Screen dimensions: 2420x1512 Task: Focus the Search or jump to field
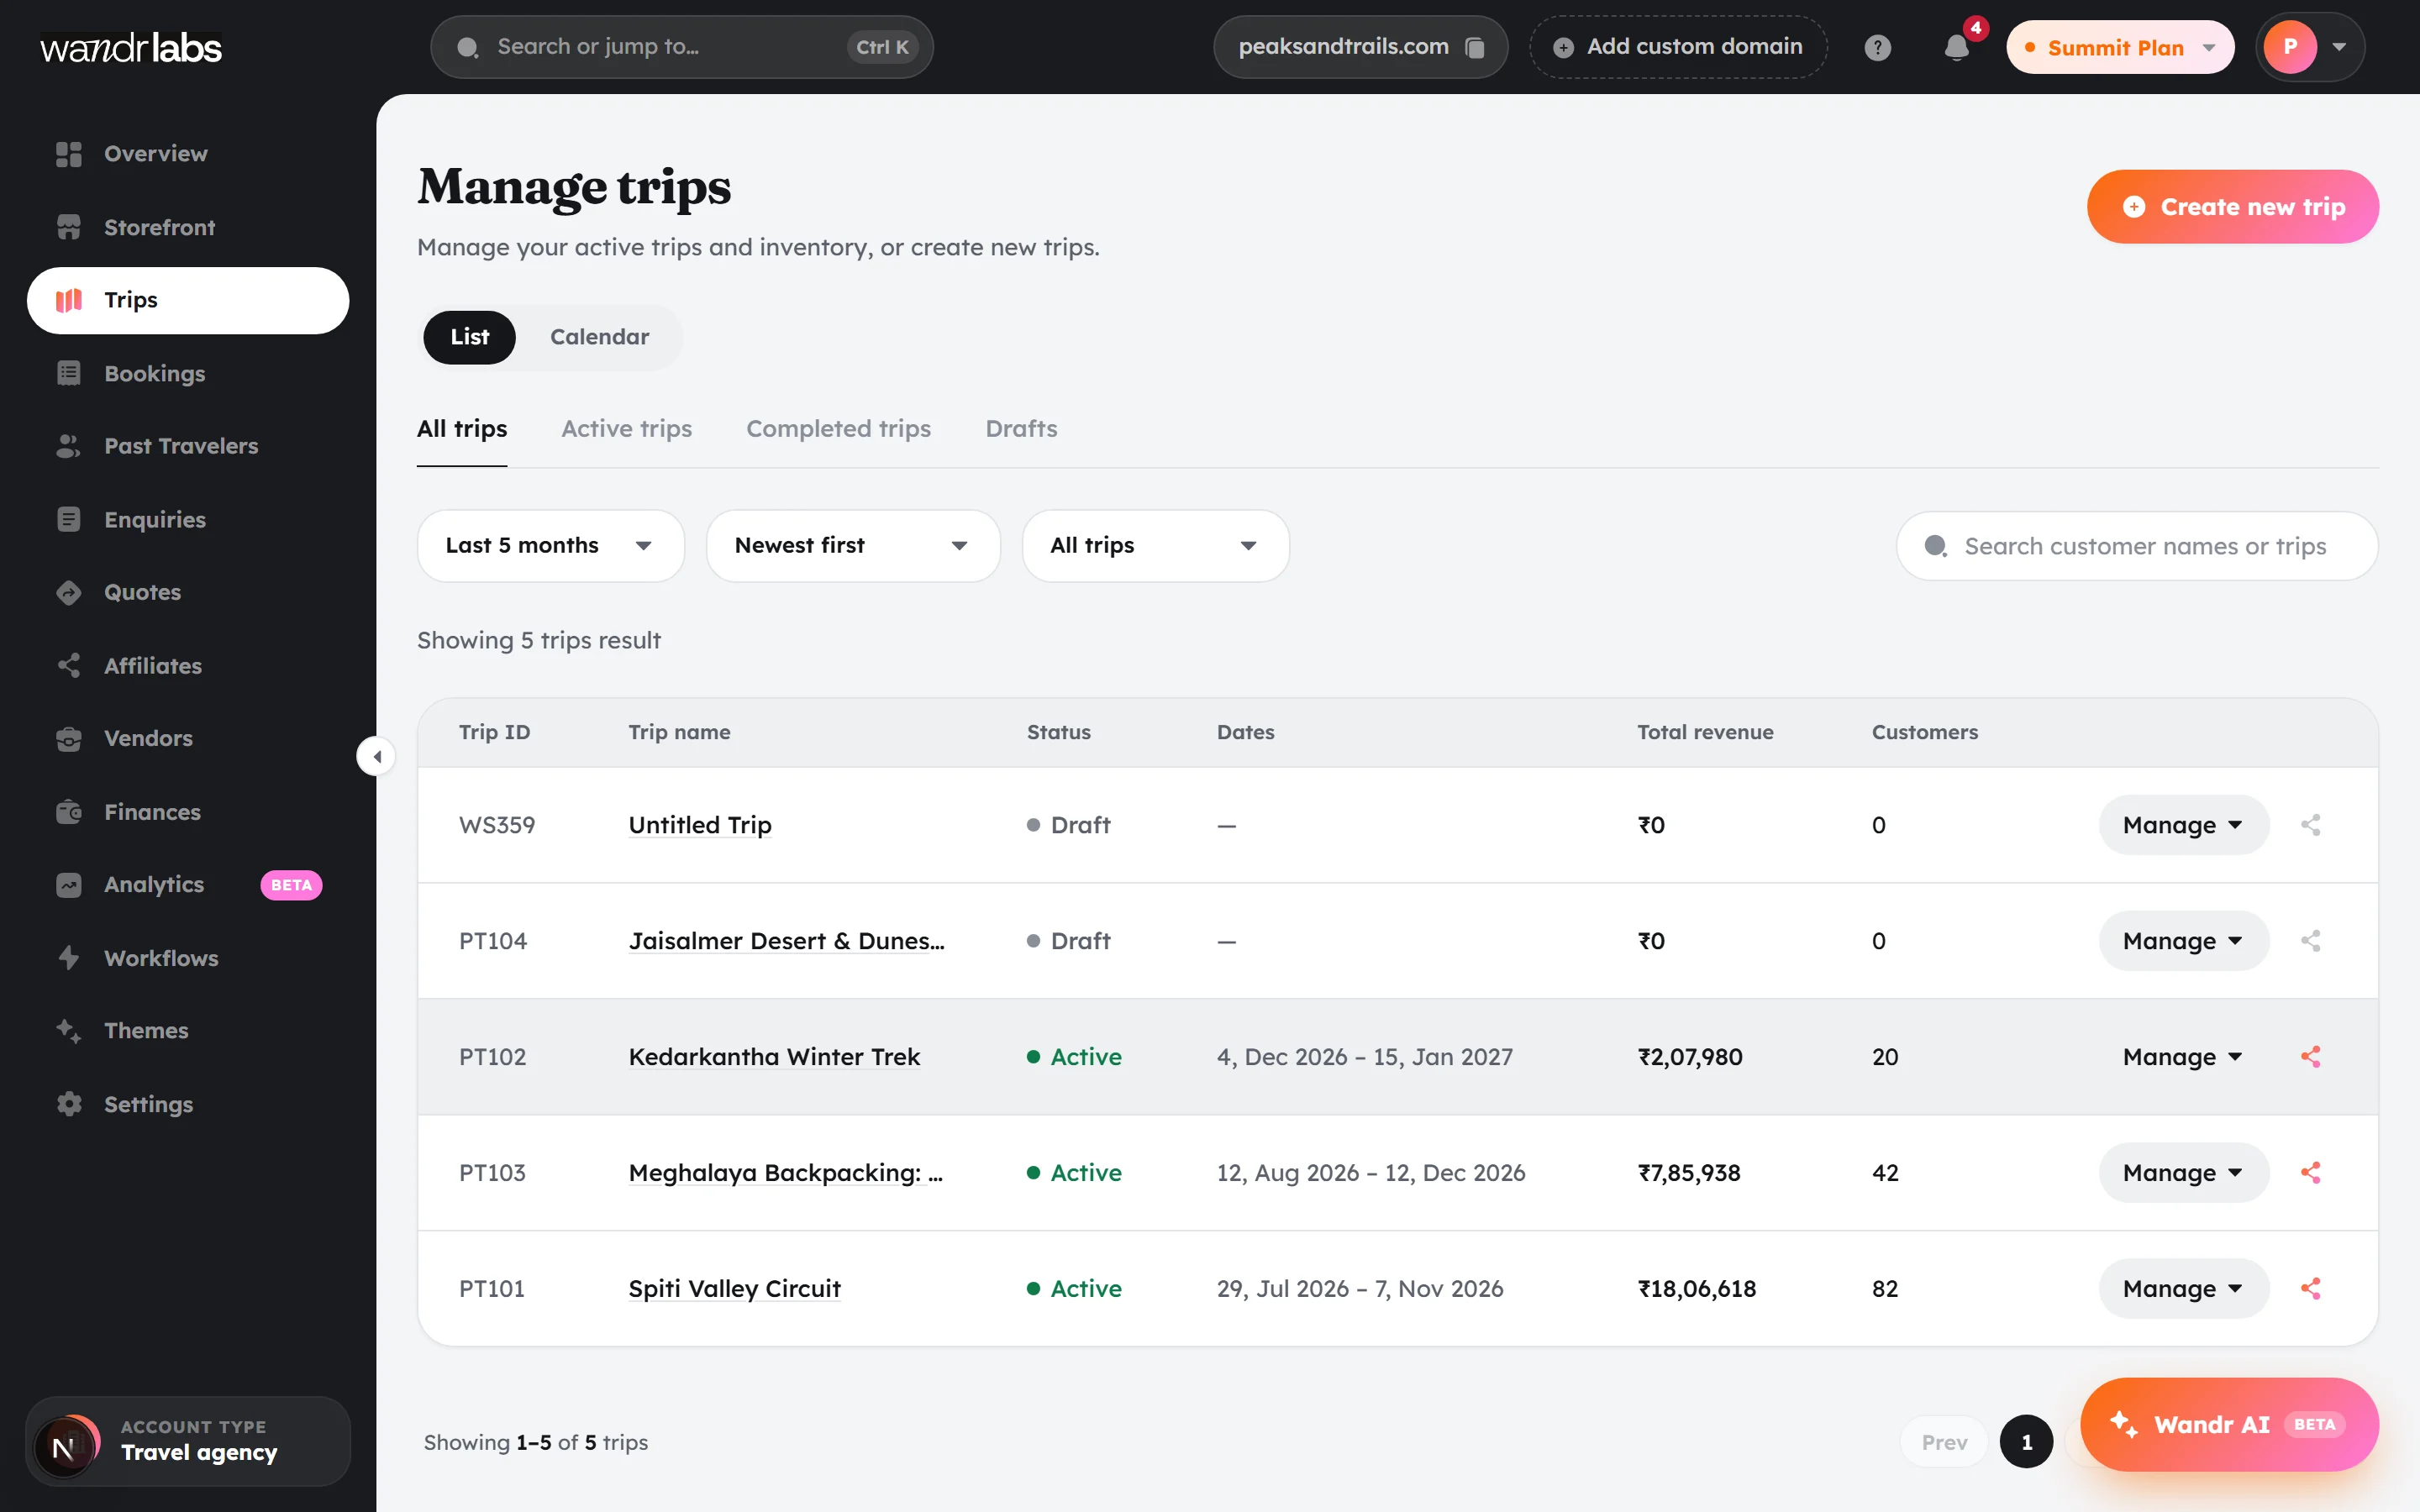tap(682, 47)
